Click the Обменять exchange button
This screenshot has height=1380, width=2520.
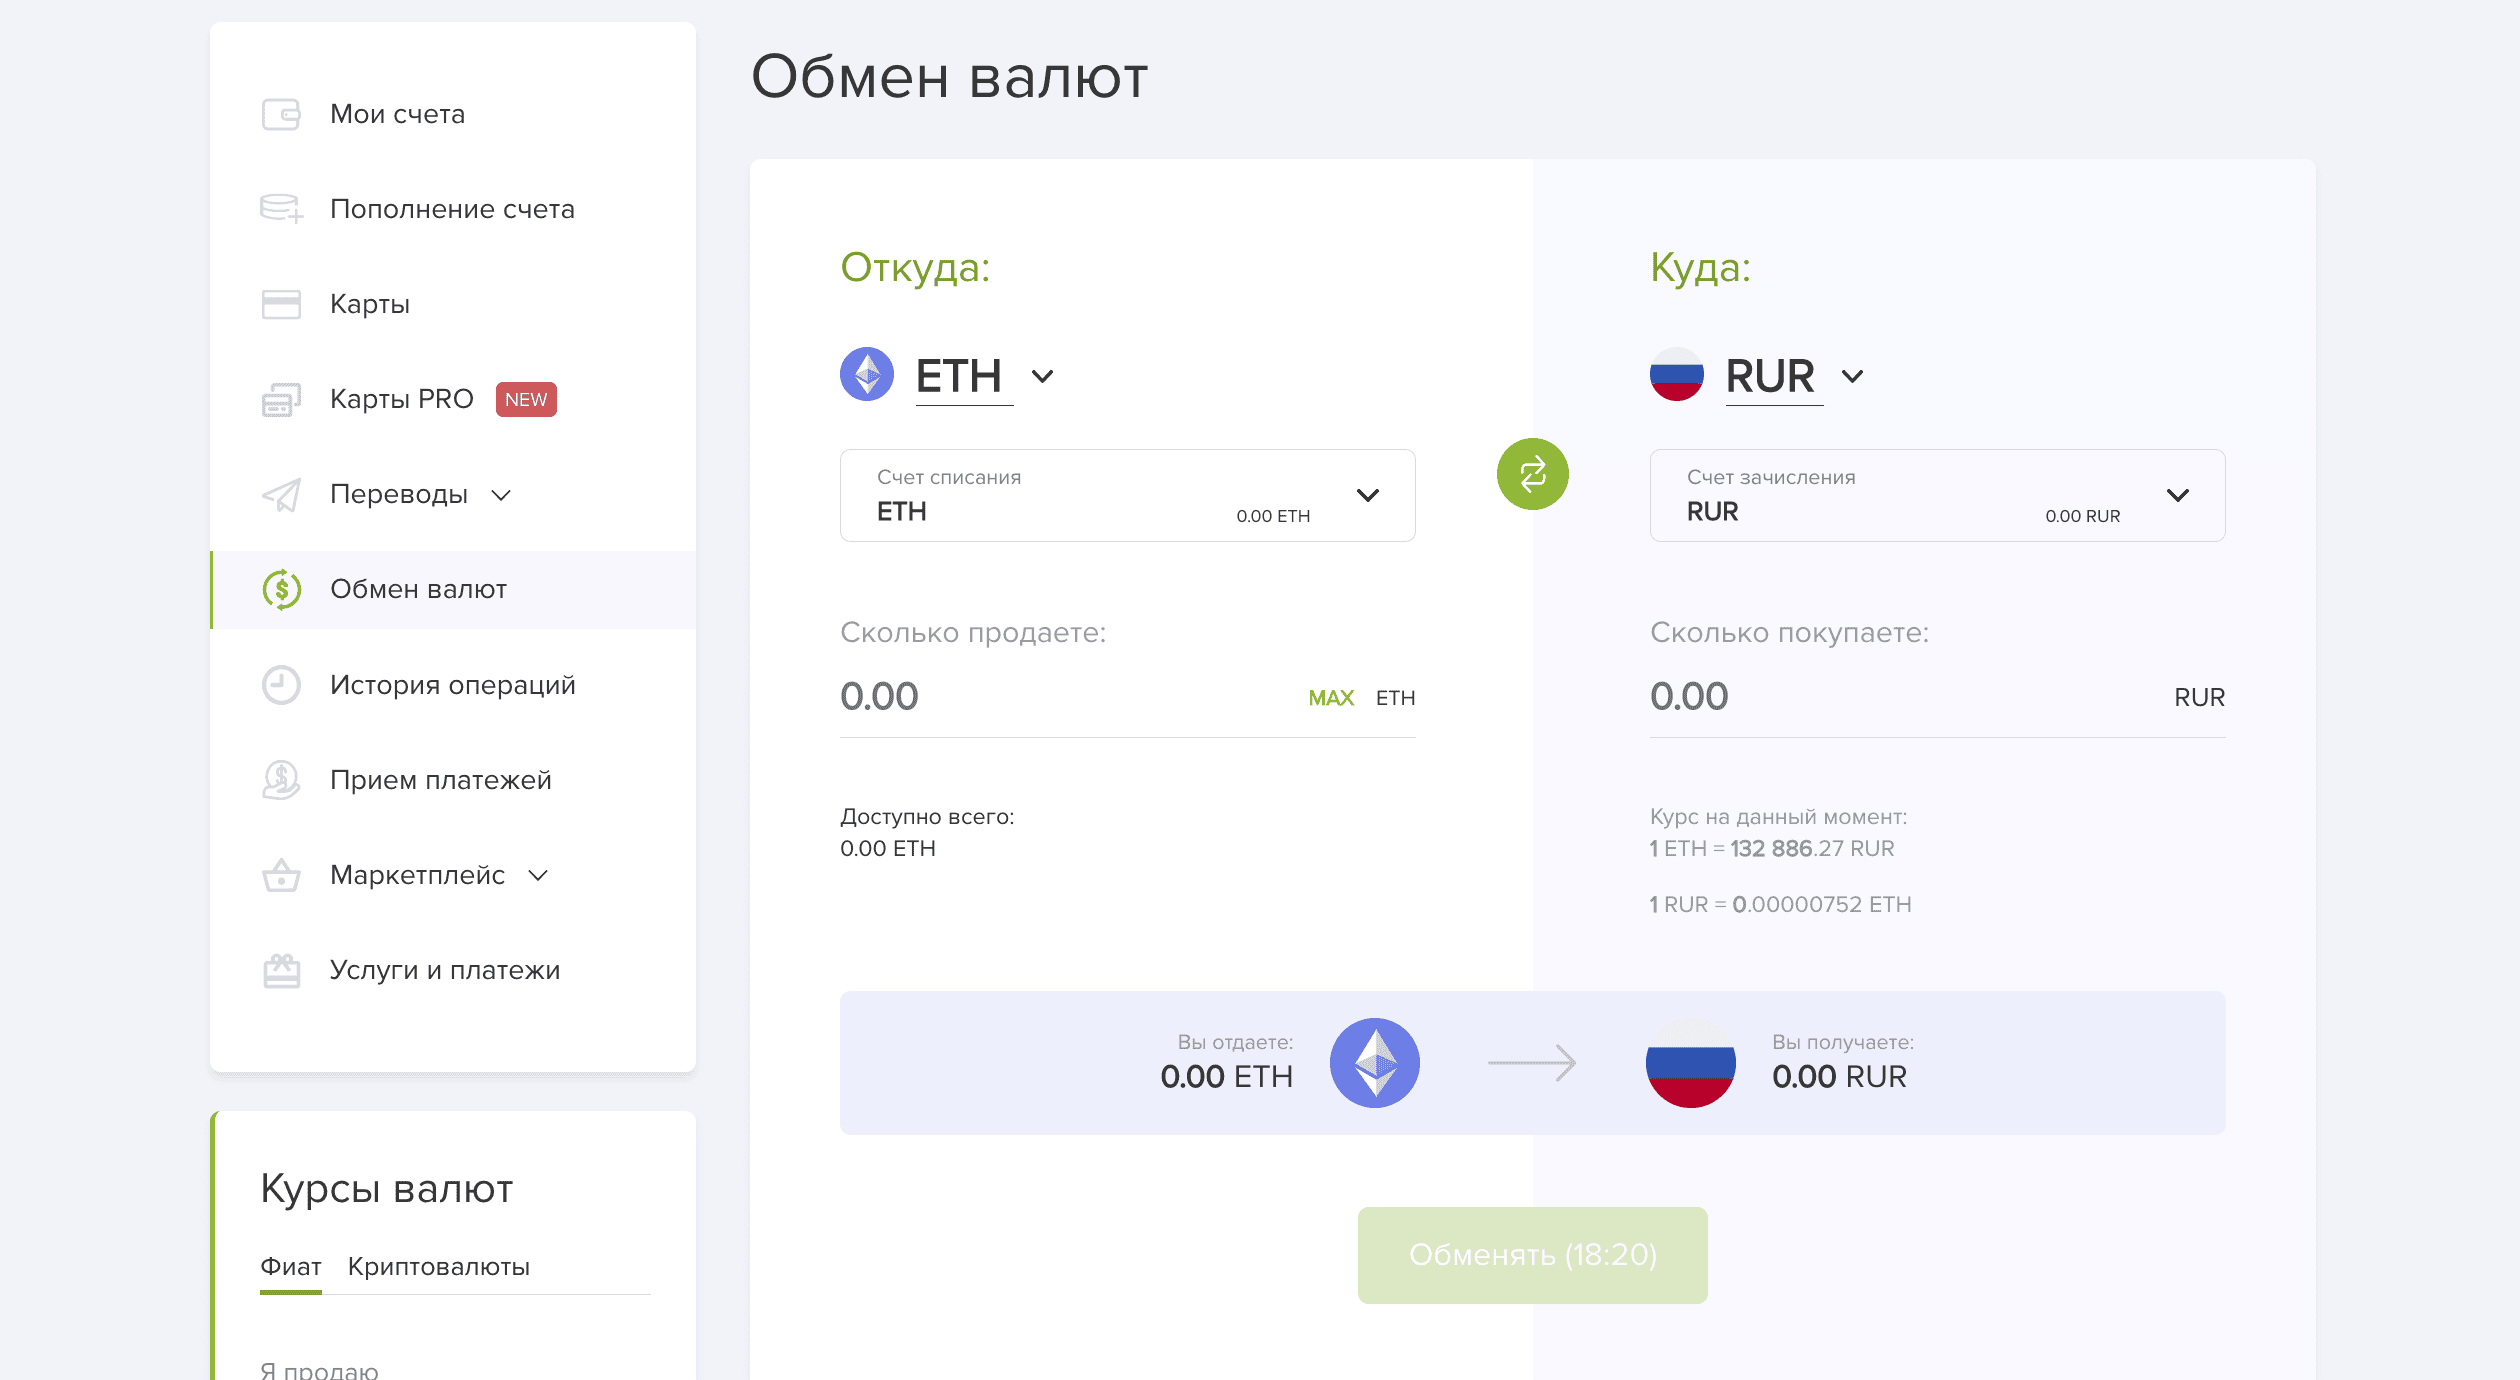[x=1532, y=1255]
